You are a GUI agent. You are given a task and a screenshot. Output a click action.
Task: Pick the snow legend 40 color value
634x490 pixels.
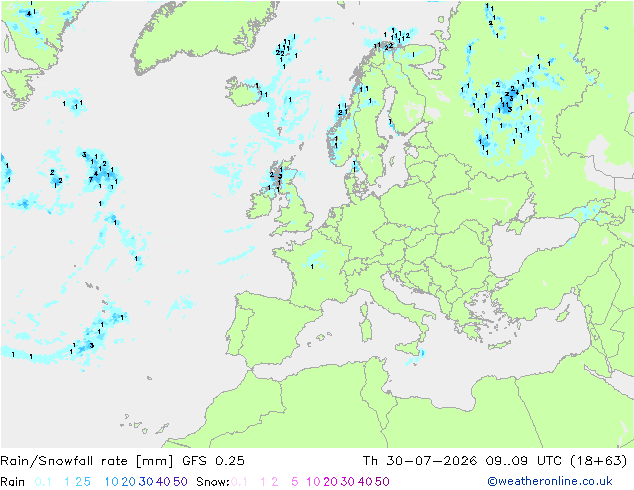click(365, 482)
